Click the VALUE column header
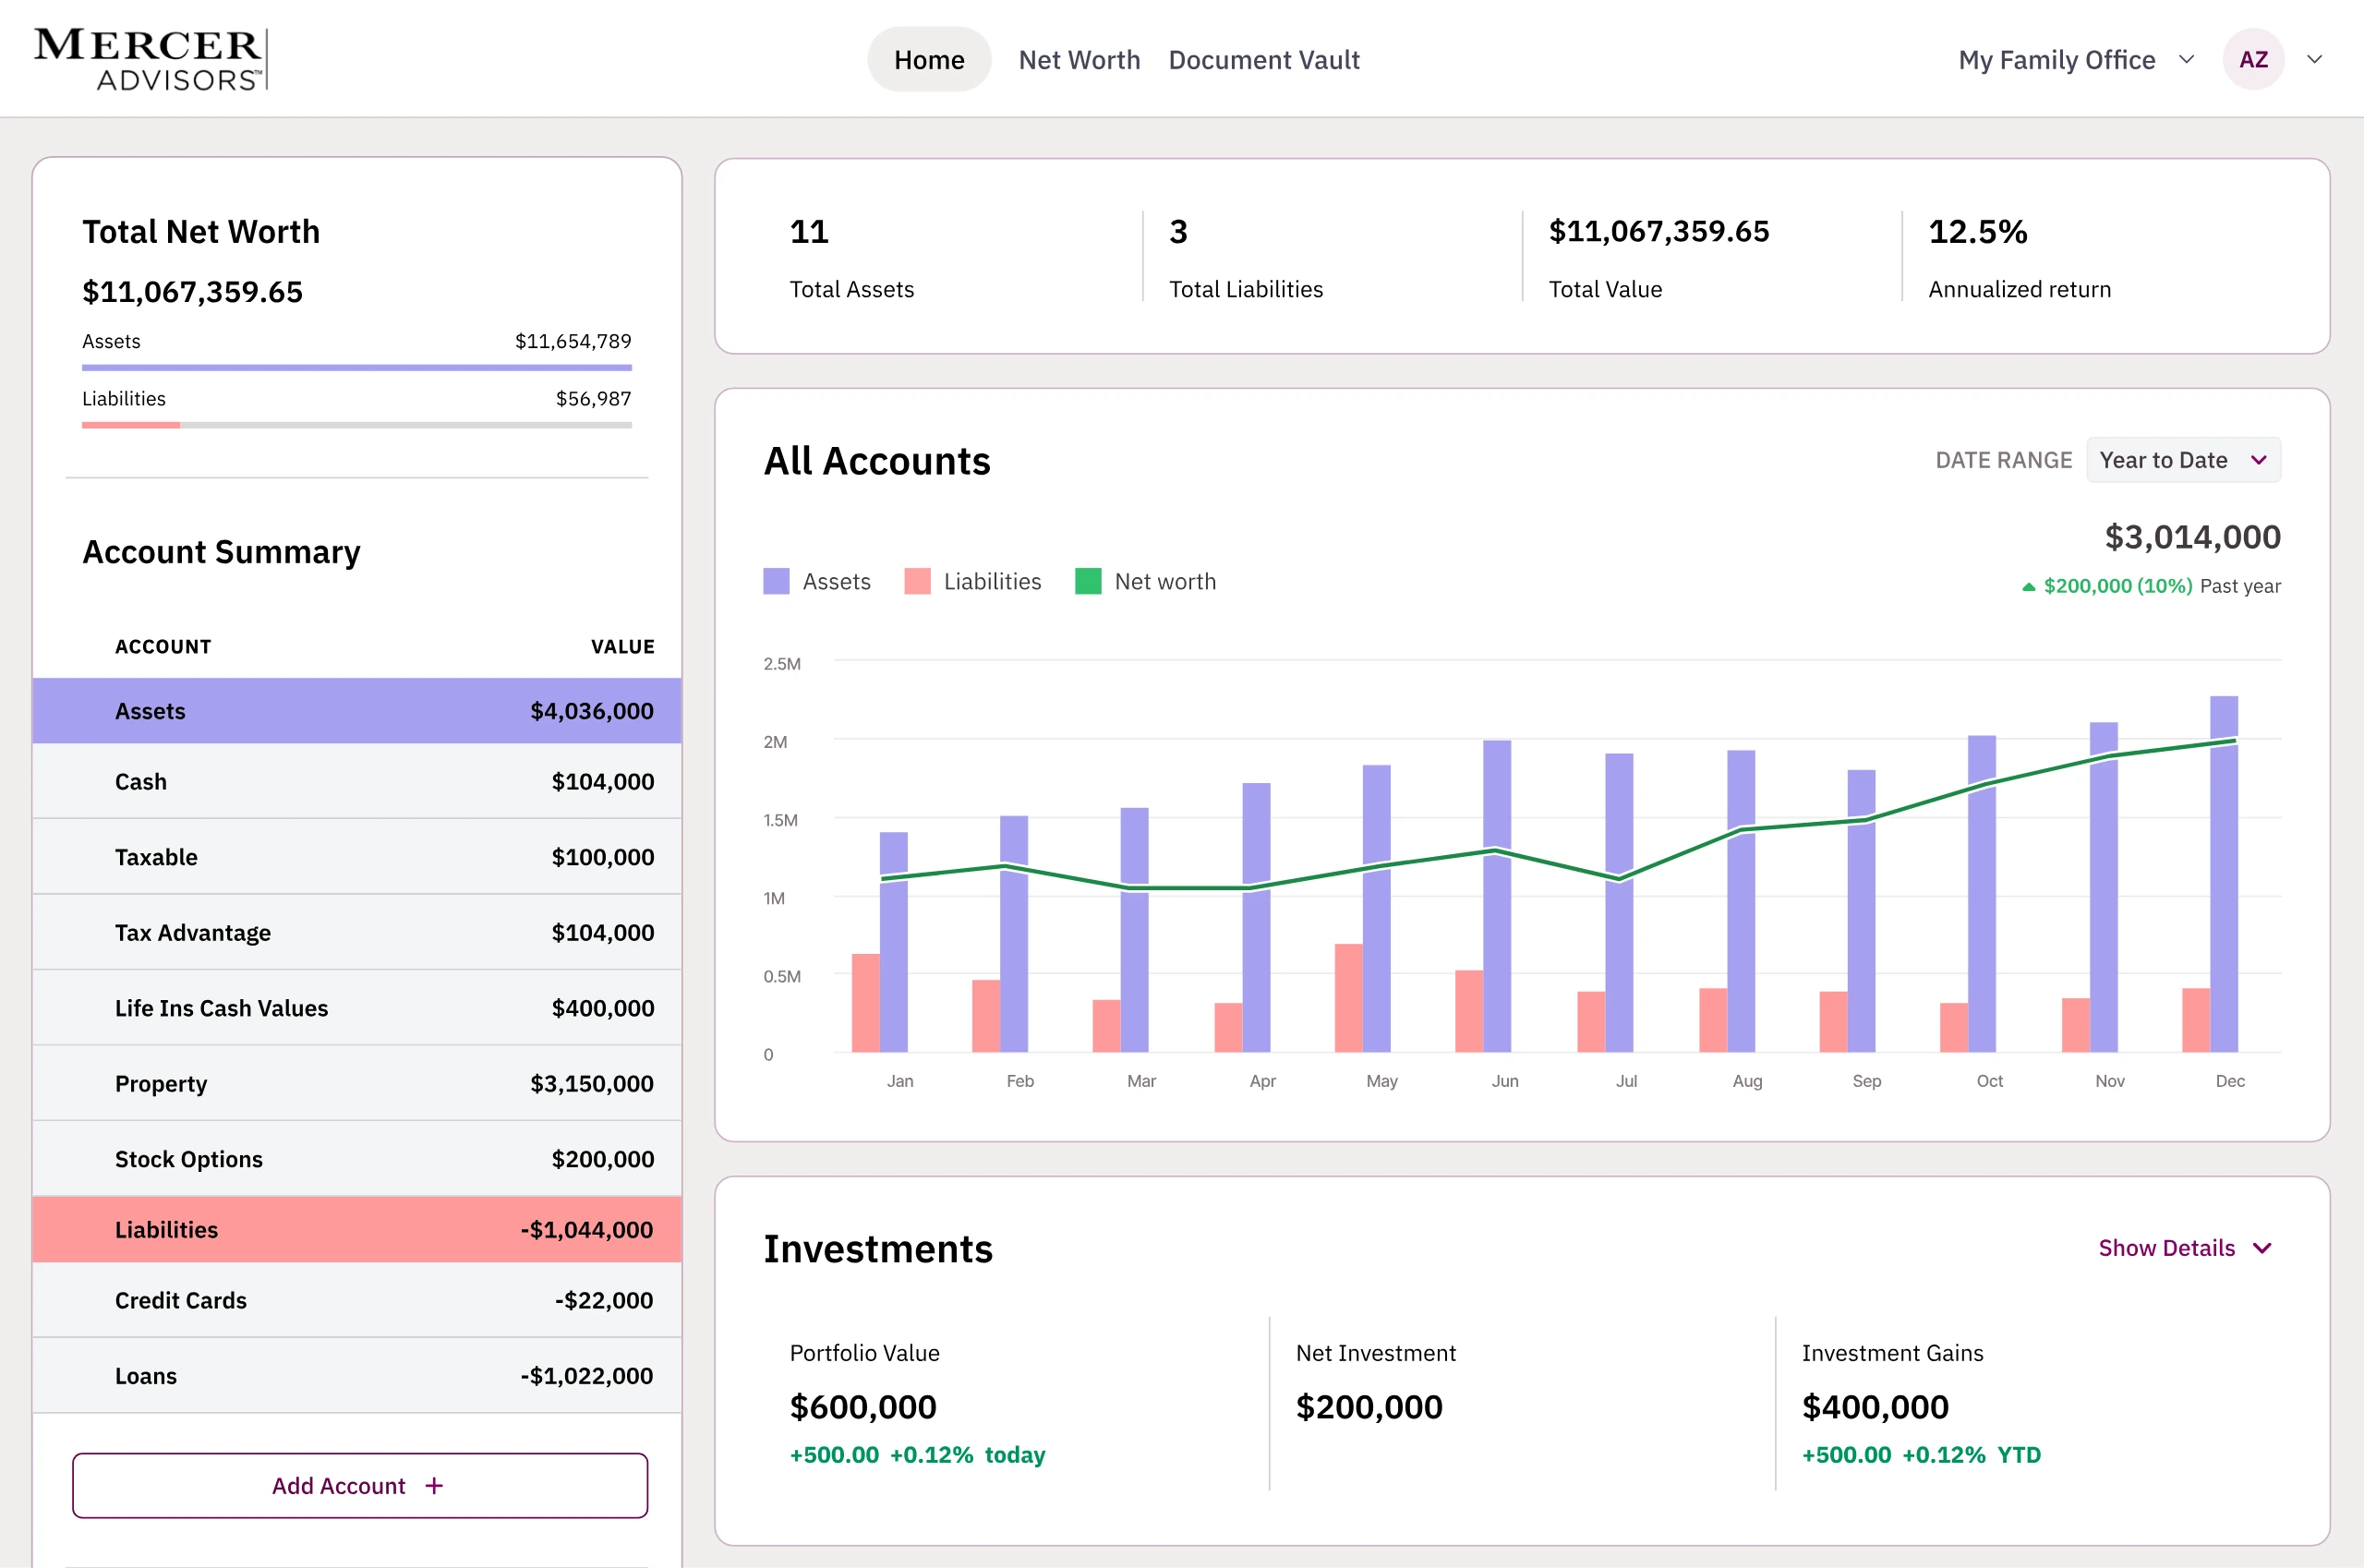This screenshot has height=1568, width=2364. point(622,646)
